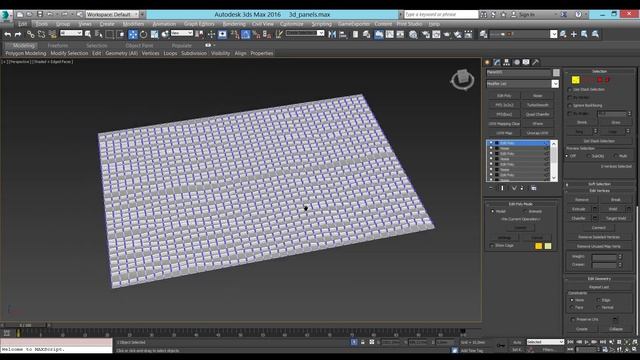The width and height of the screenshot is (640, 360).
Task: Enable By Angle checkbox
Action: pos(570,114)
